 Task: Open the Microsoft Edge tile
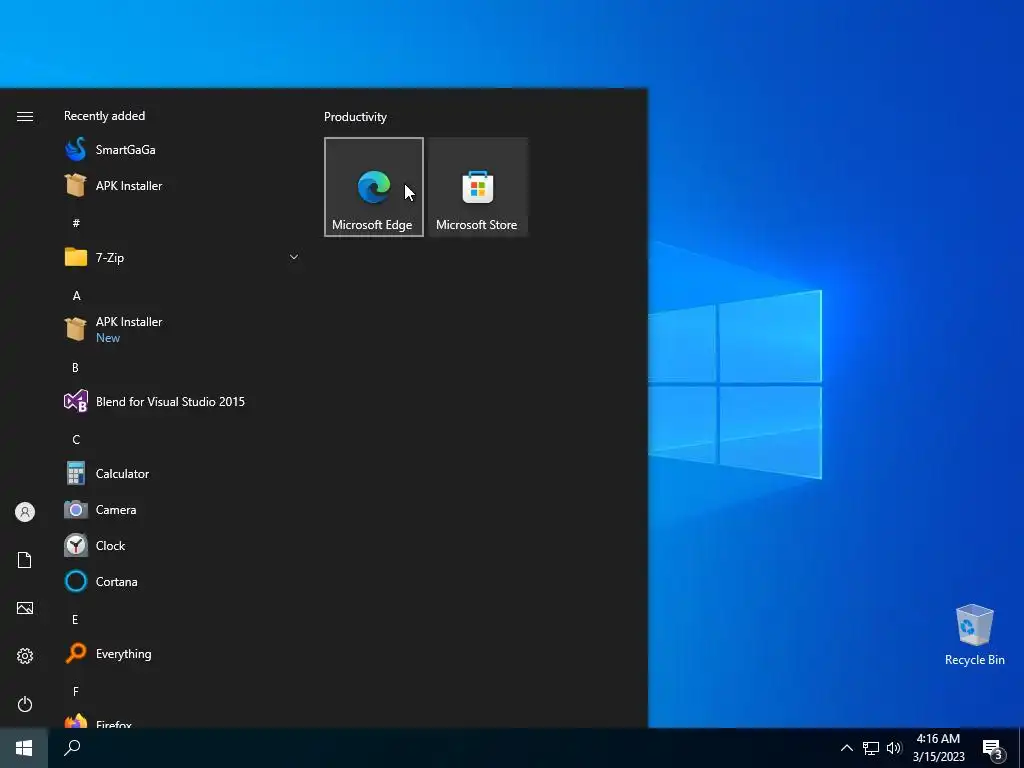(x=374, y=187)
